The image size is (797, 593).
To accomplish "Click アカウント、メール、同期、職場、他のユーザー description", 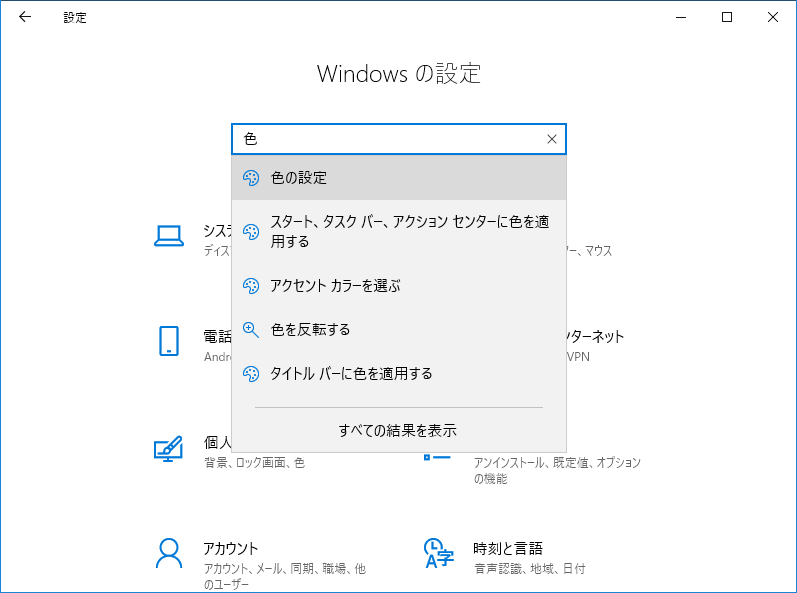I will tap(285, 576).
